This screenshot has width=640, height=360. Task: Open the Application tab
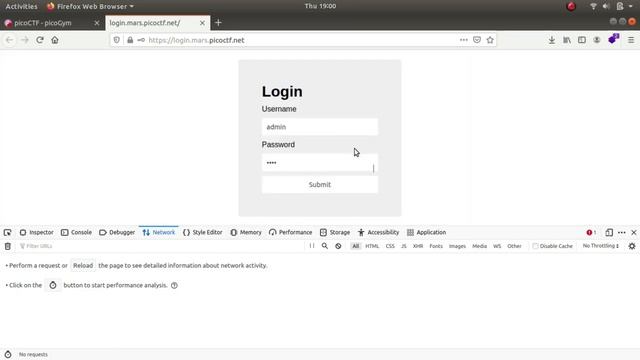427,232
